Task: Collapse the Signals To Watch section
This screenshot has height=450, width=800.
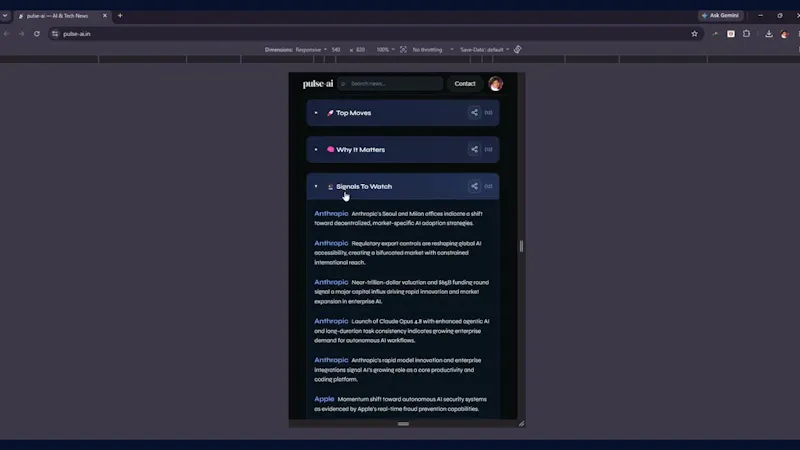Action: pyautogui.click(x=316, y=186)
